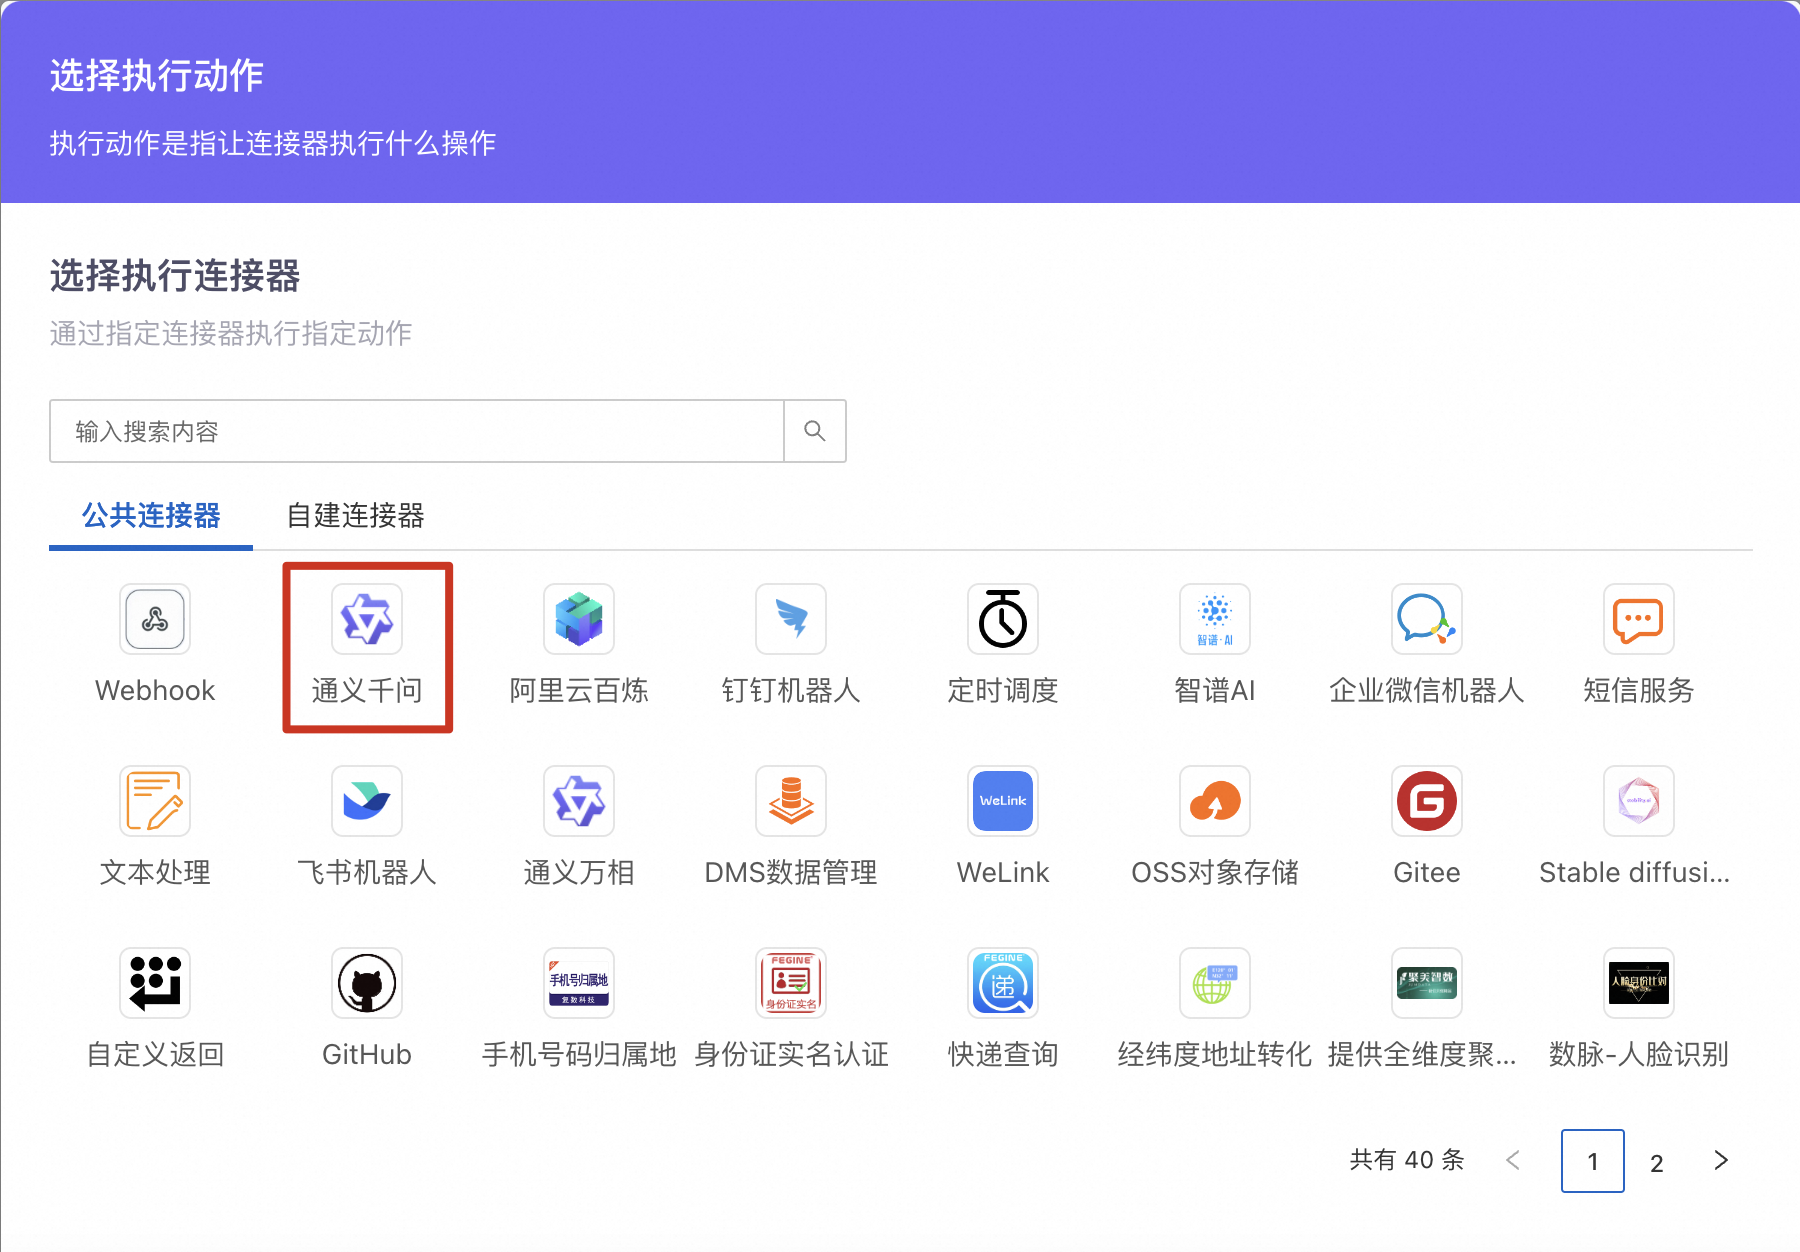The image size is (1800, 1252).
Task: Select the GitHub octocat icon
Action: 367,983
